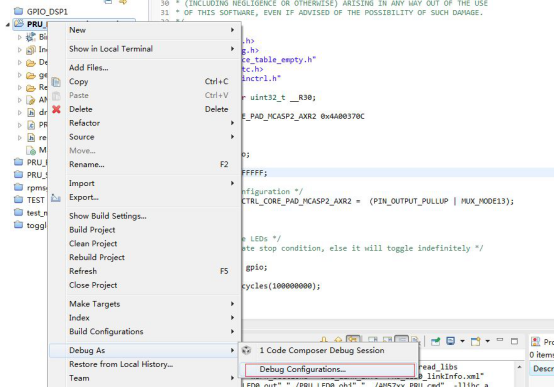Expand the Binaries node in project tree
The image size is (554, 387).
tap(20, 37)
